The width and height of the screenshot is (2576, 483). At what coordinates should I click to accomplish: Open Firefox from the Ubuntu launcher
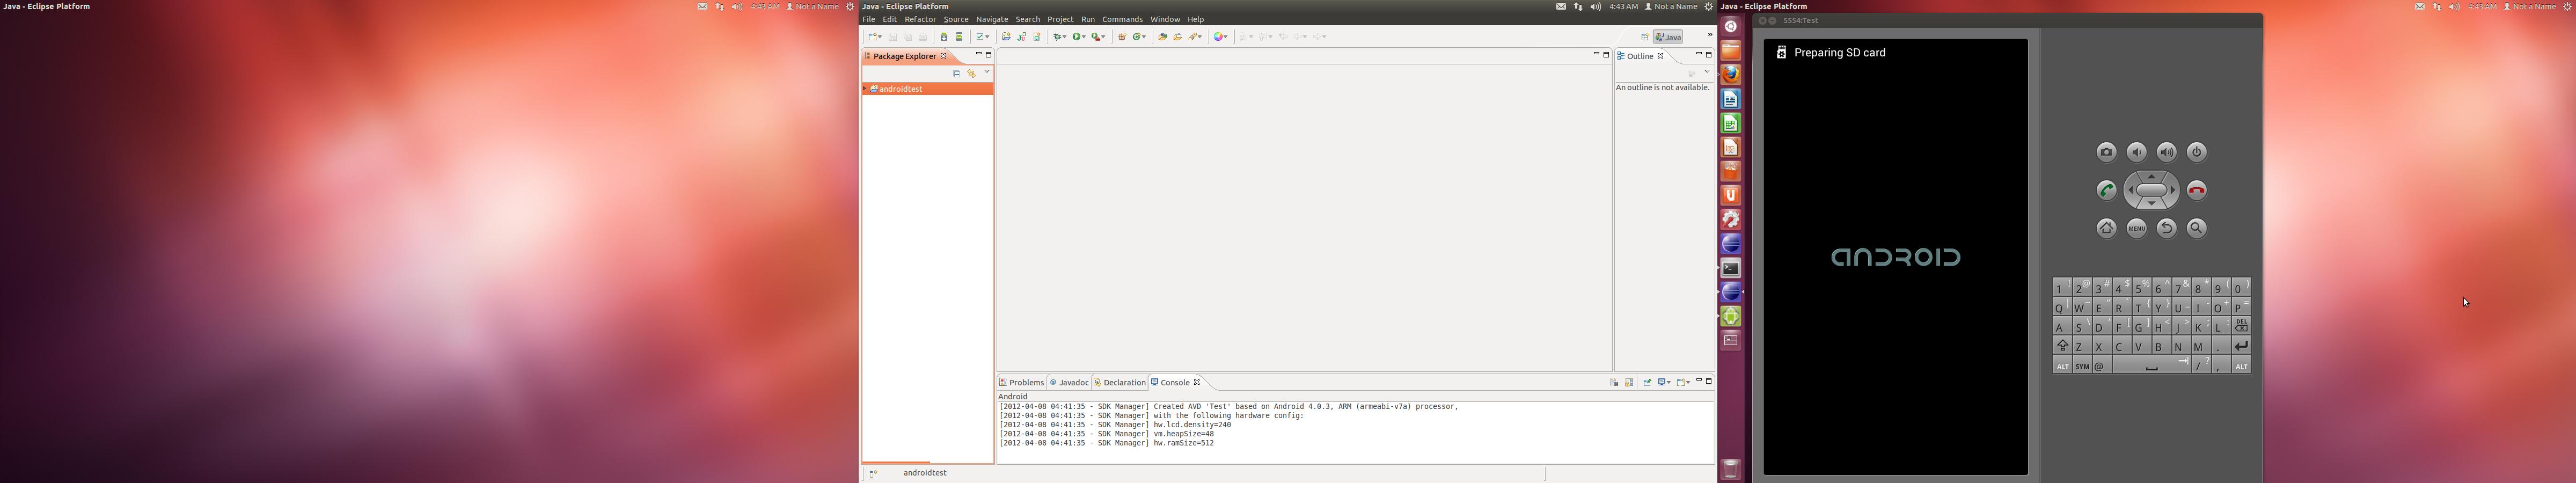pos(1731,74)
